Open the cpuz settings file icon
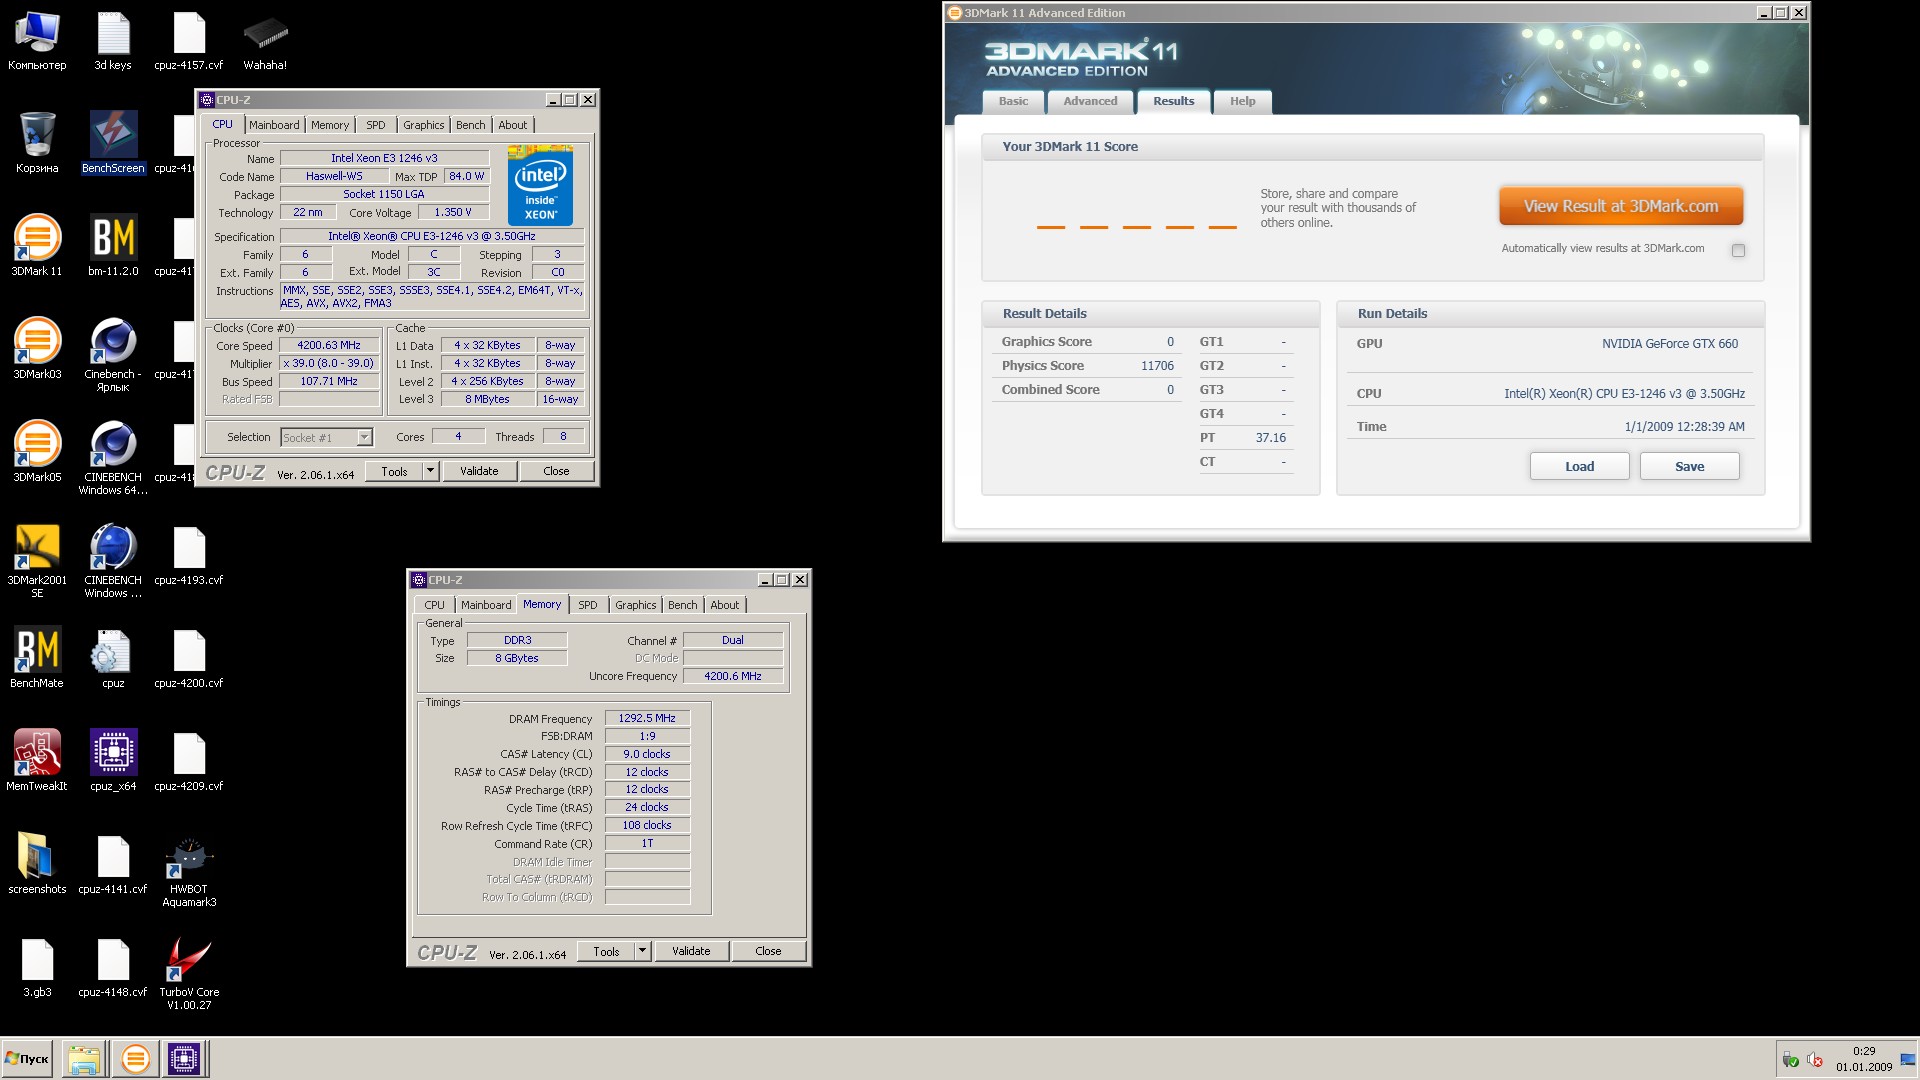The image size is (1920, 1080). [x=113, y=658]
